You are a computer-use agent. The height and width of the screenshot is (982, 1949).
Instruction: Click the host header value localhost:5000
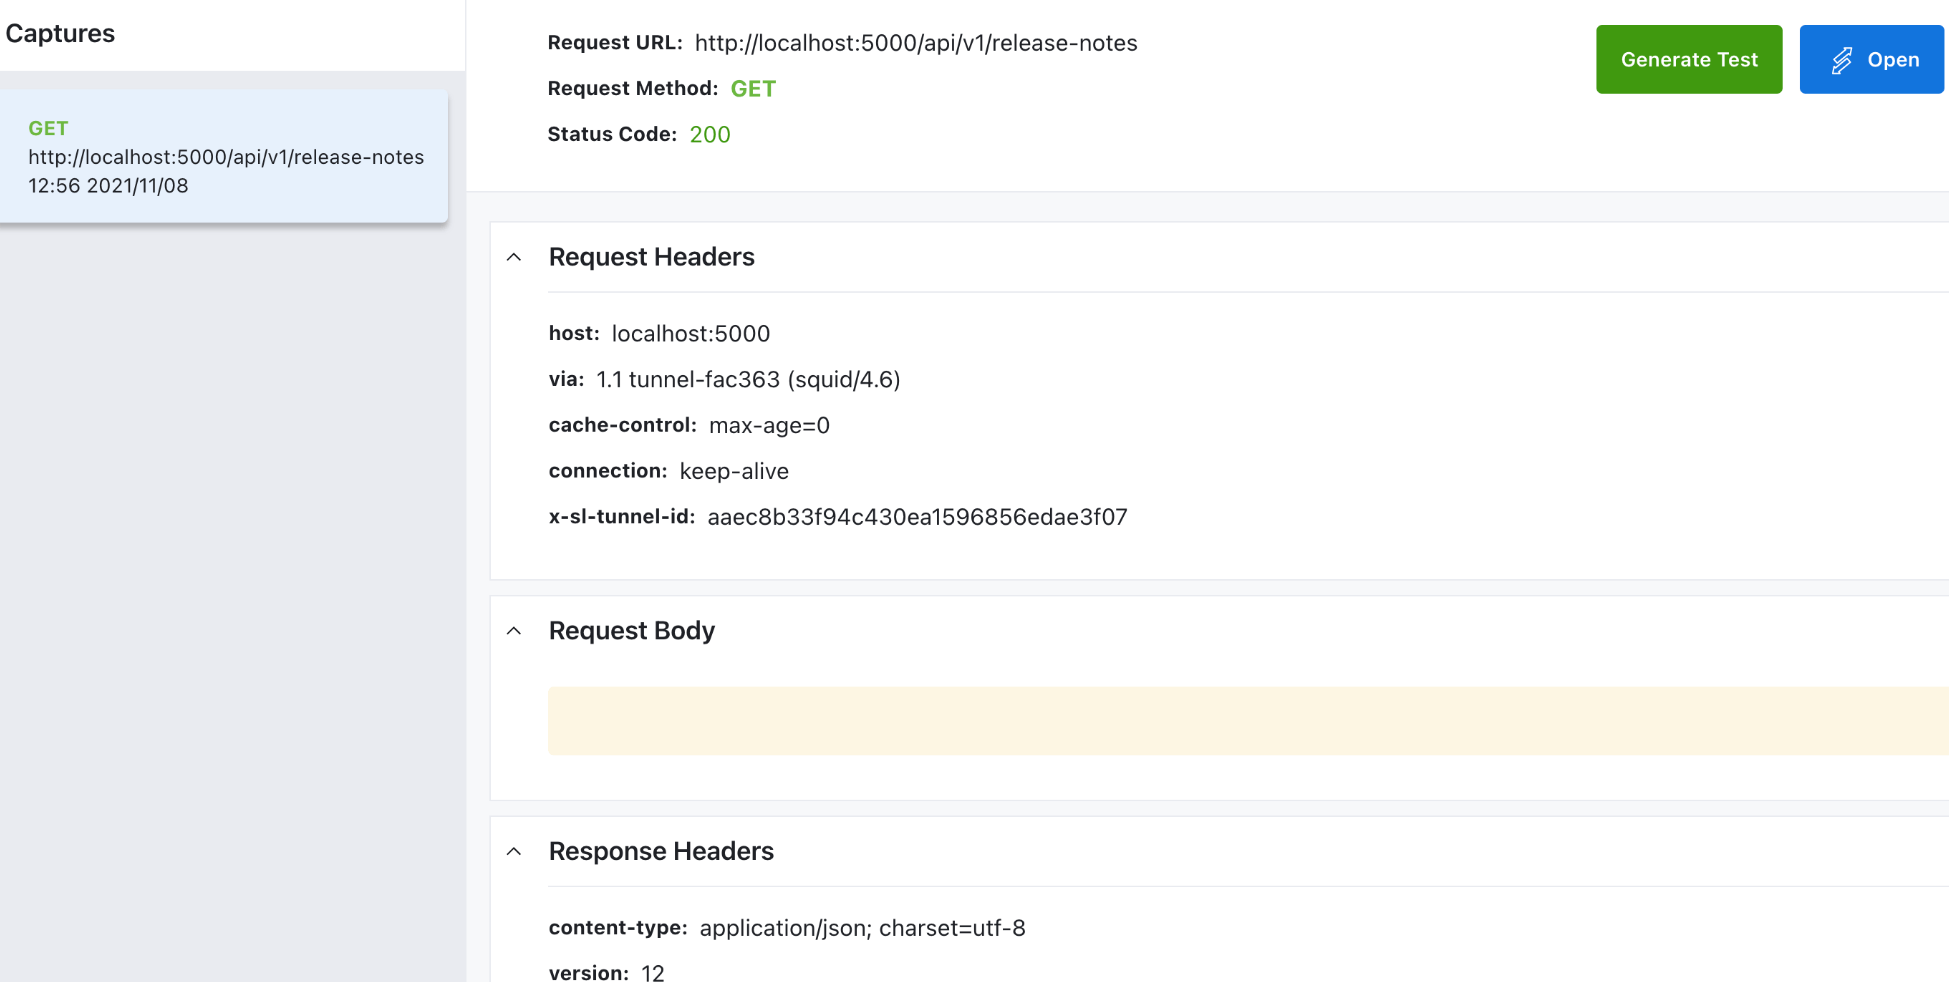coord(691,333)
